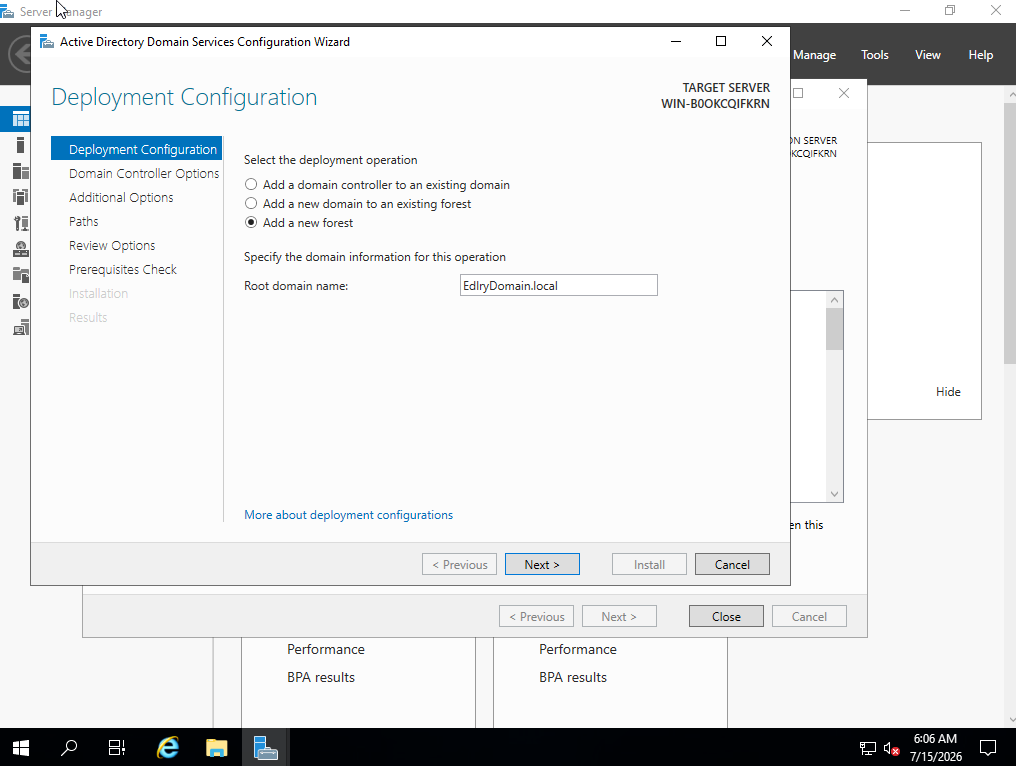Click the wizard title bar icon
The height and width of the screenshot is (766, 1016).
(47, 42)
